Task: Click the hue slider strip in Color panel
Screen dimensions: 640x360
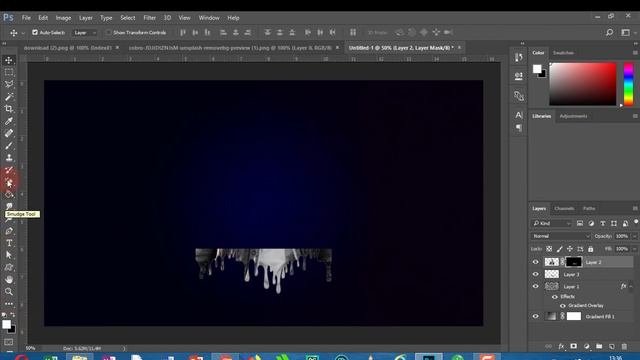Action: tap(629, 84)
